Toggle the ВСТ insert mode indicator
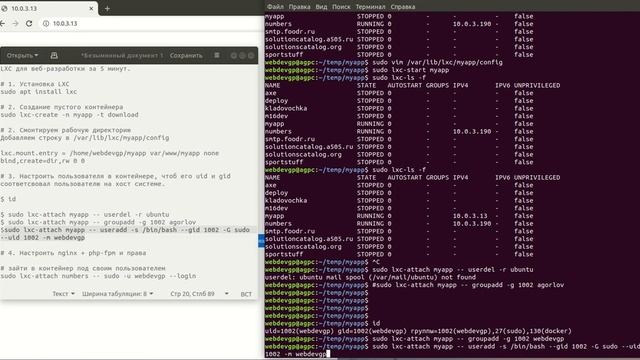Viewport: 640px width, 360px height. click(x=246, y=294)
